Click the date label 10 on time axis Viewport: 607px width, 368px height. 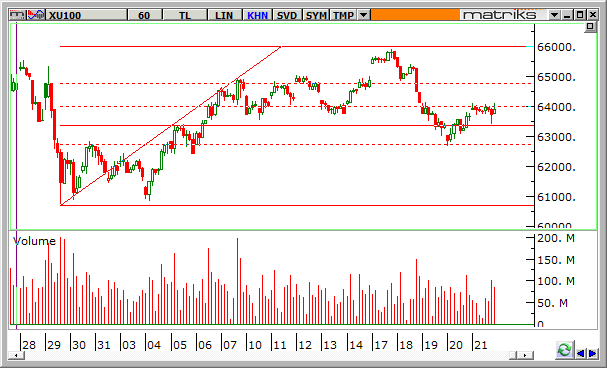(255, 344)
